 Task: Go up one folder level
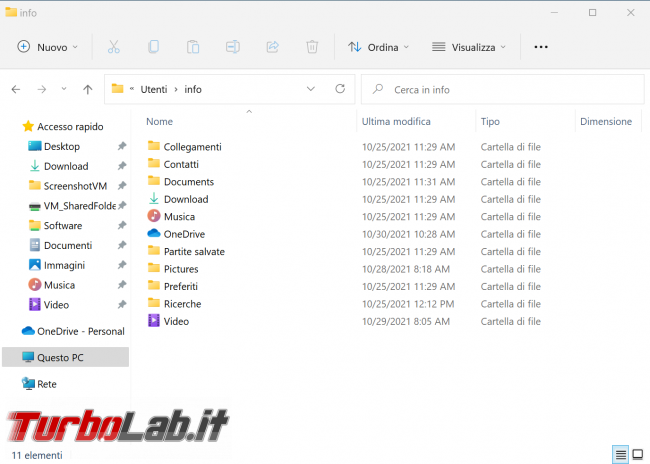click(x=87, y=89)
